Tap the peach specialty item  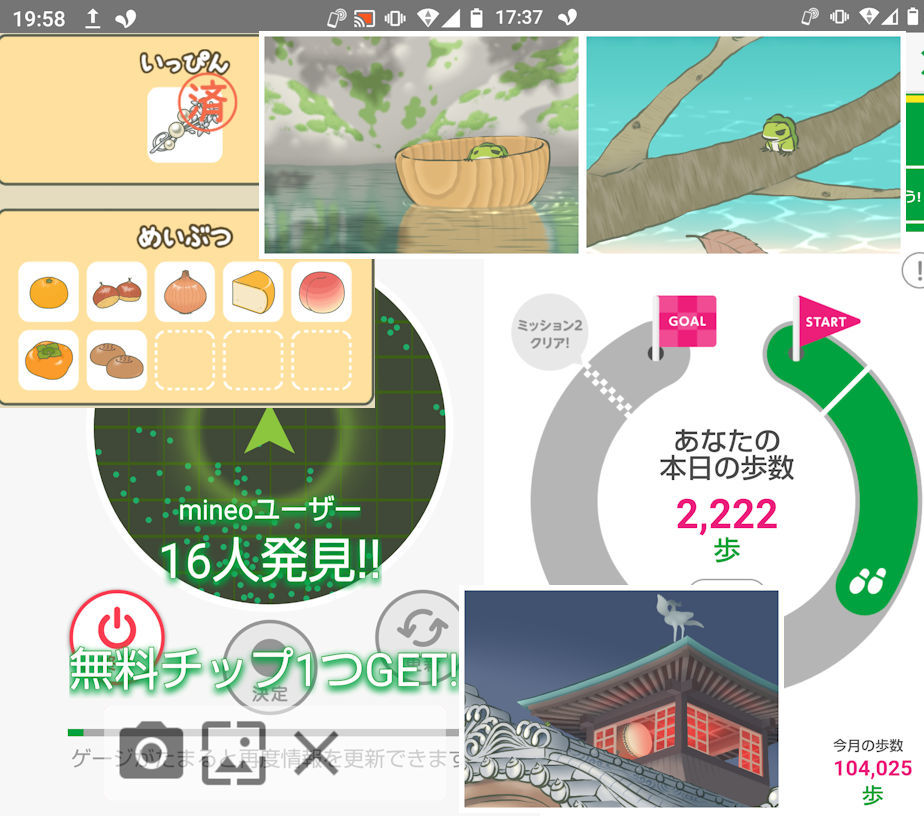[321, 292]
